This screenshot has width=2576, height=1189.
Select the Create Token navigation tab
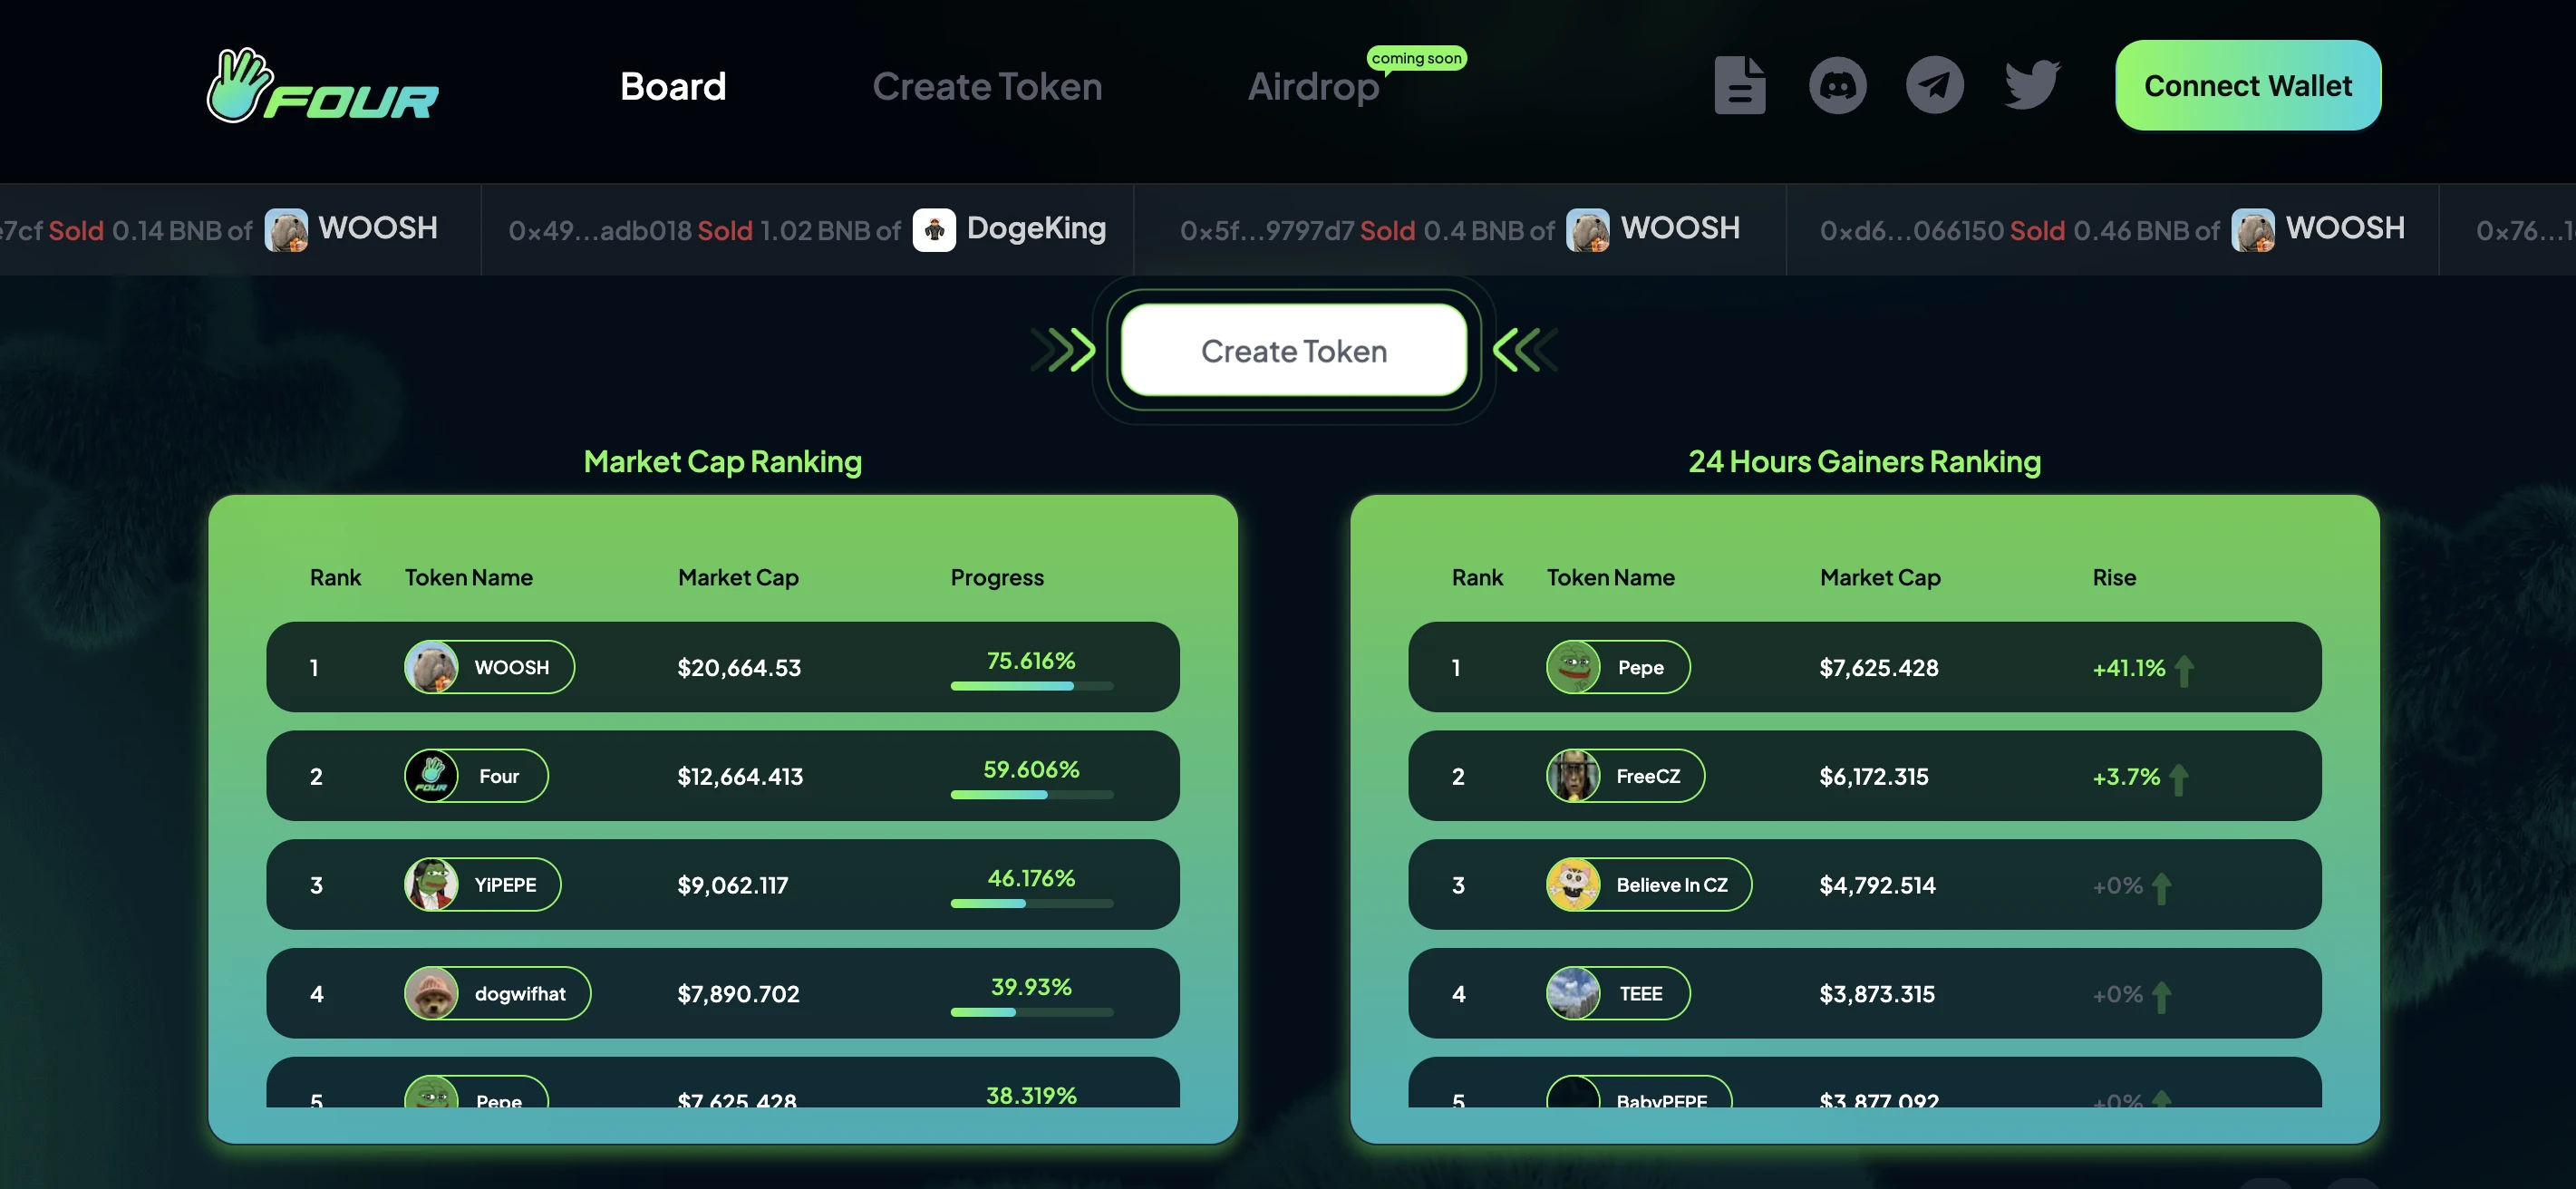coord(986,85)
